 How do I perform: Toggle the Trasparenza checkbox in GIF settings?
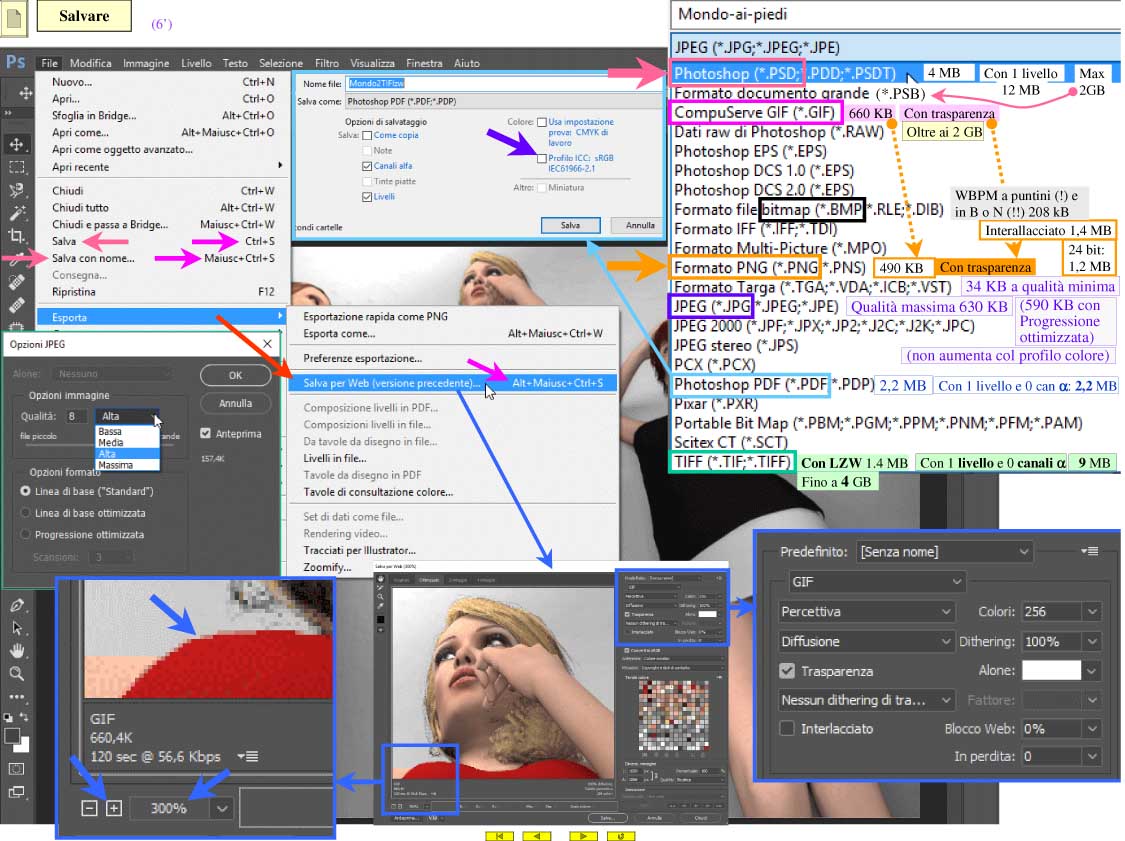click(787, 671)
